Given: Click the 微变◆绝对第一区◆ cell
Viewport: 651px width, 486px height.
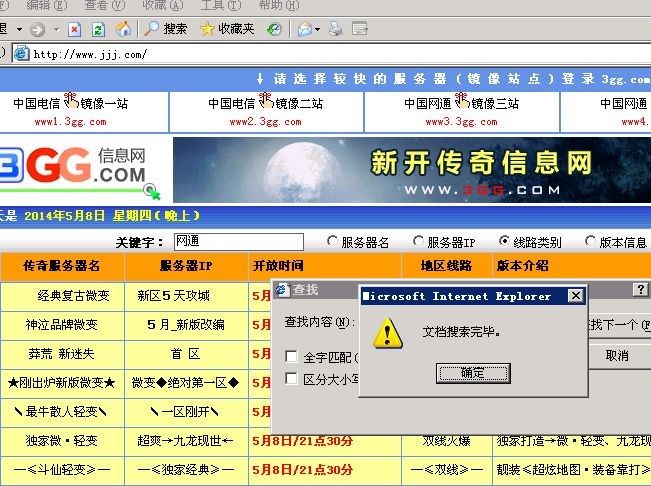Looking at the screenshot, I should [x=186, y=383].
